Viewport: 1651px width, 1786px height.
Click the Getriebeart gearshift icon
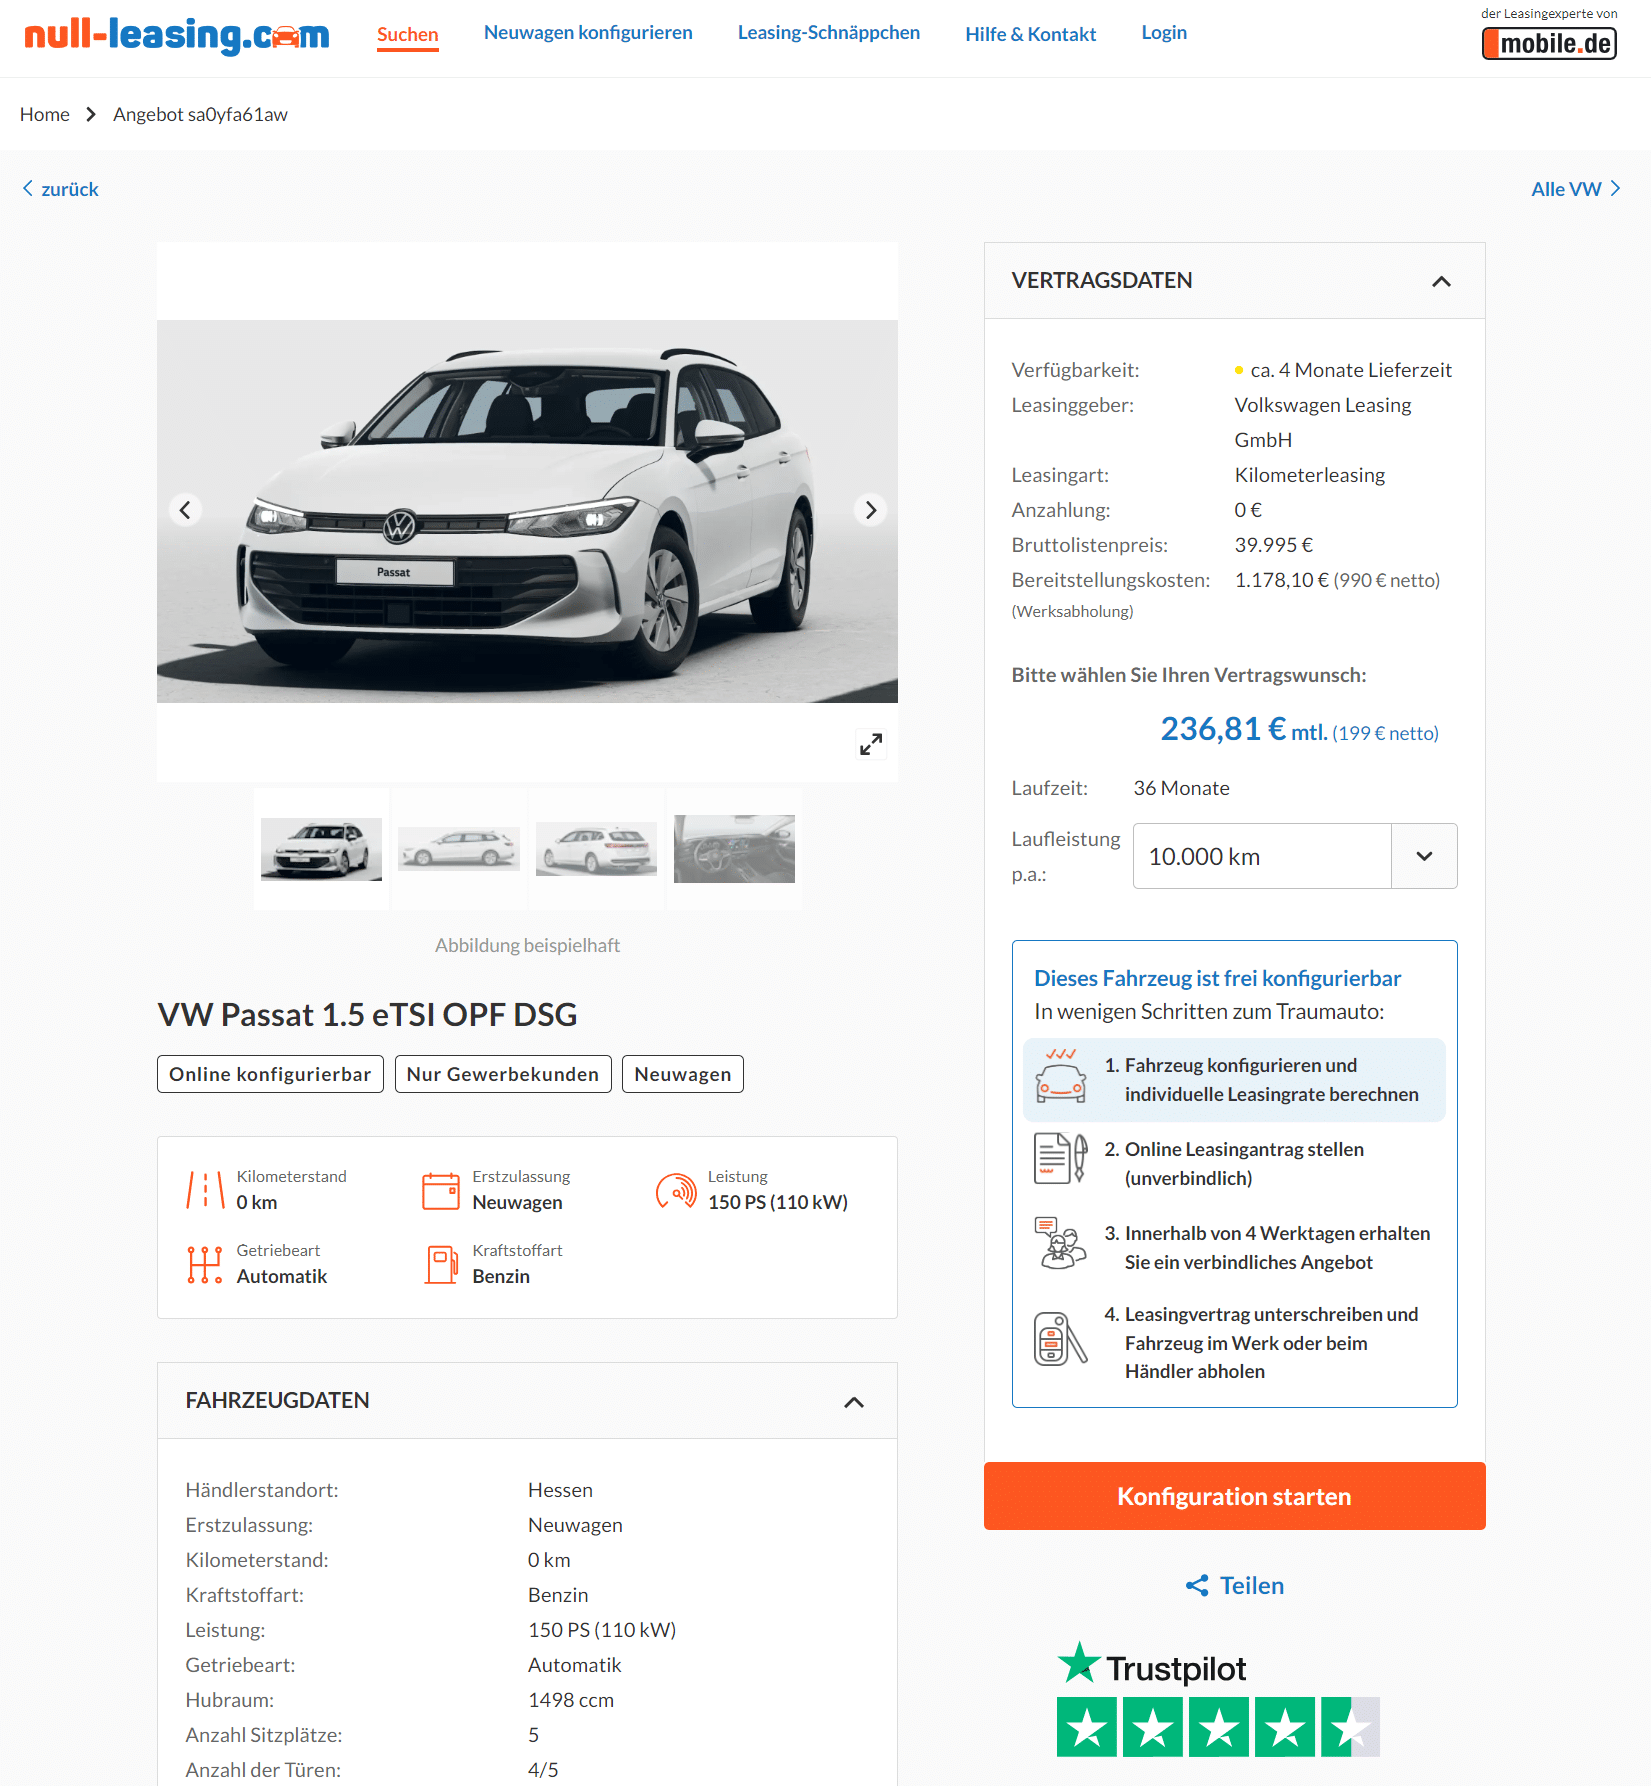coord(205,1264)
